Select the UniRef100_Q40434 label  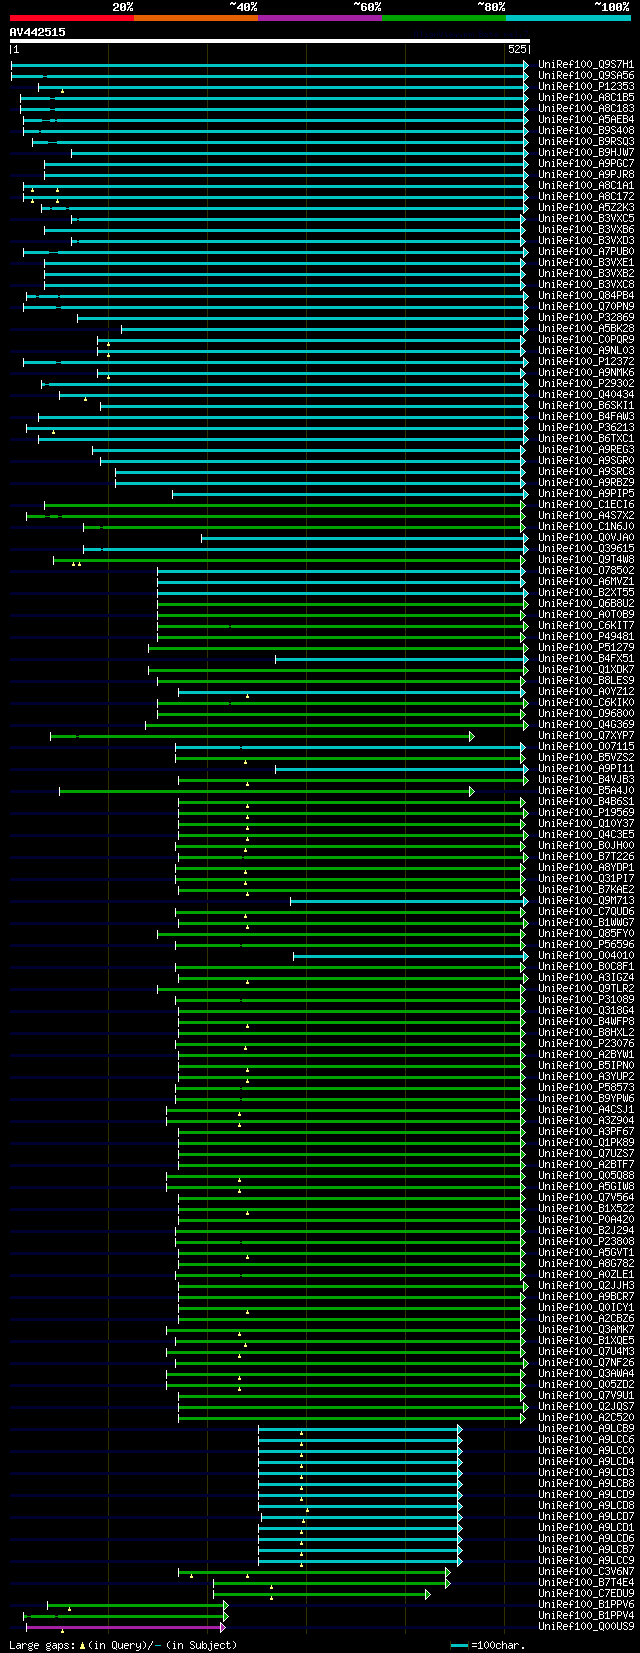(586, 395)
